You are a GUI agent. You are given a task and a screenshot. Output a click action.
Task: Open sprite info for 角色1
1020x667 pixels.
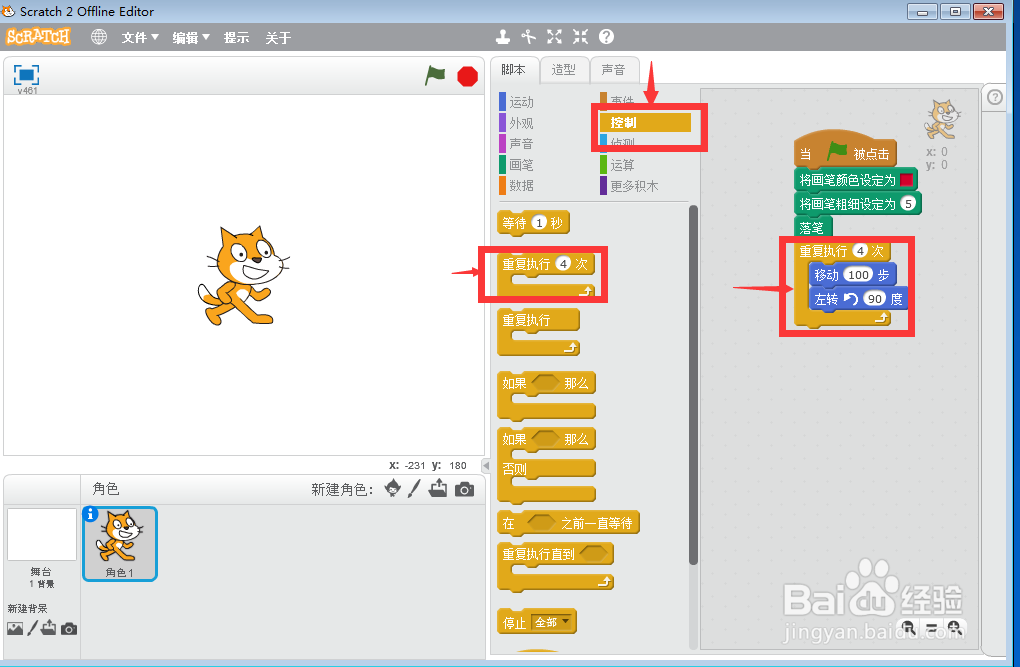coord(90,515)
